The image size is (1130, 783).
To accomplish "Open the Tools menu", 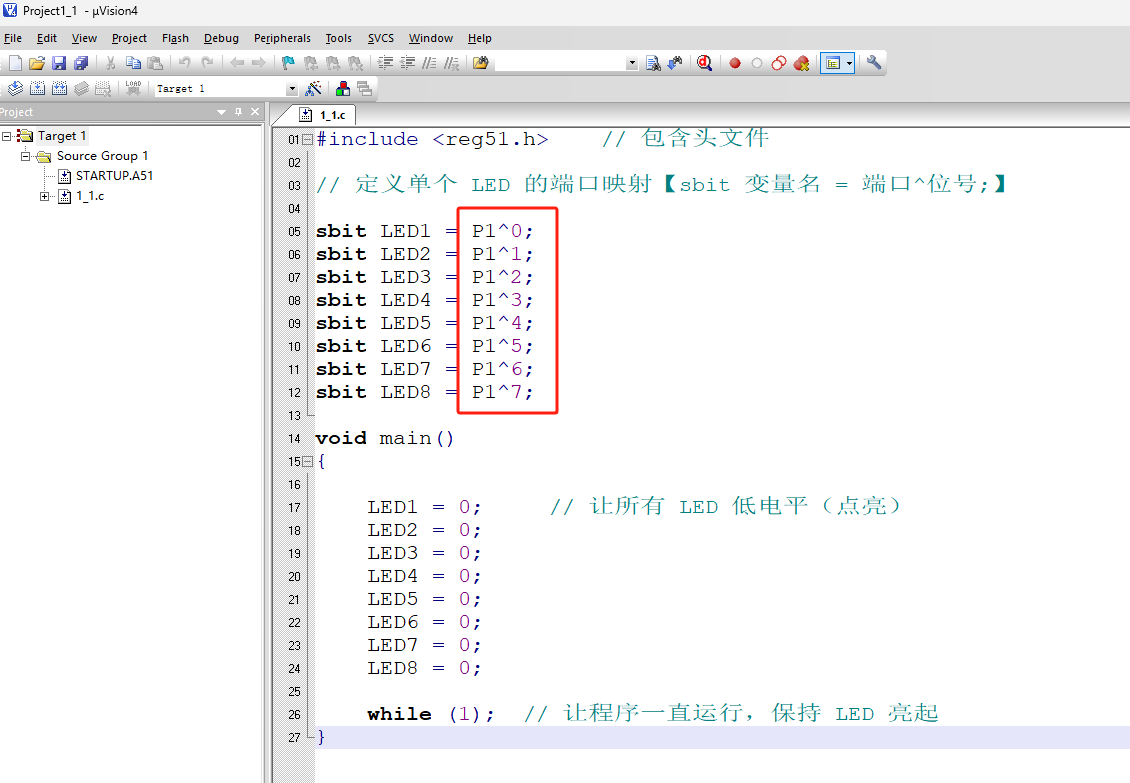I will [x=339, y=38].
